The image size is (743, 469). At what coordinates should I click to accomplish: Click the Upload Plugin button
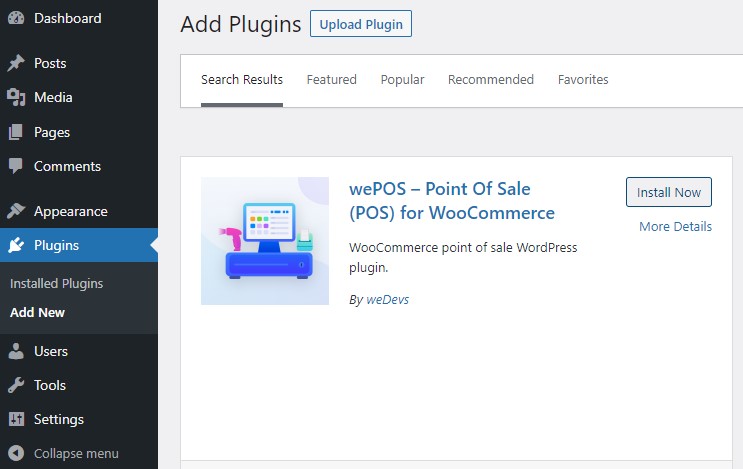361,24
